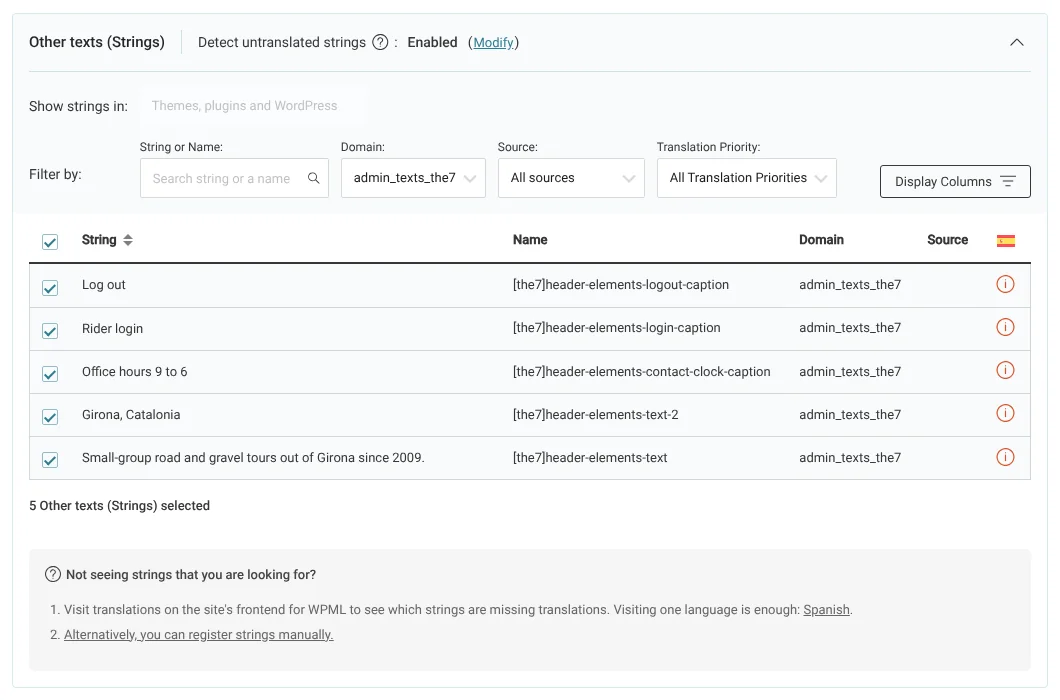This screenshot has width=1060, height=700.
Task: Open the Show strings in selector
Action: point(250,106)
